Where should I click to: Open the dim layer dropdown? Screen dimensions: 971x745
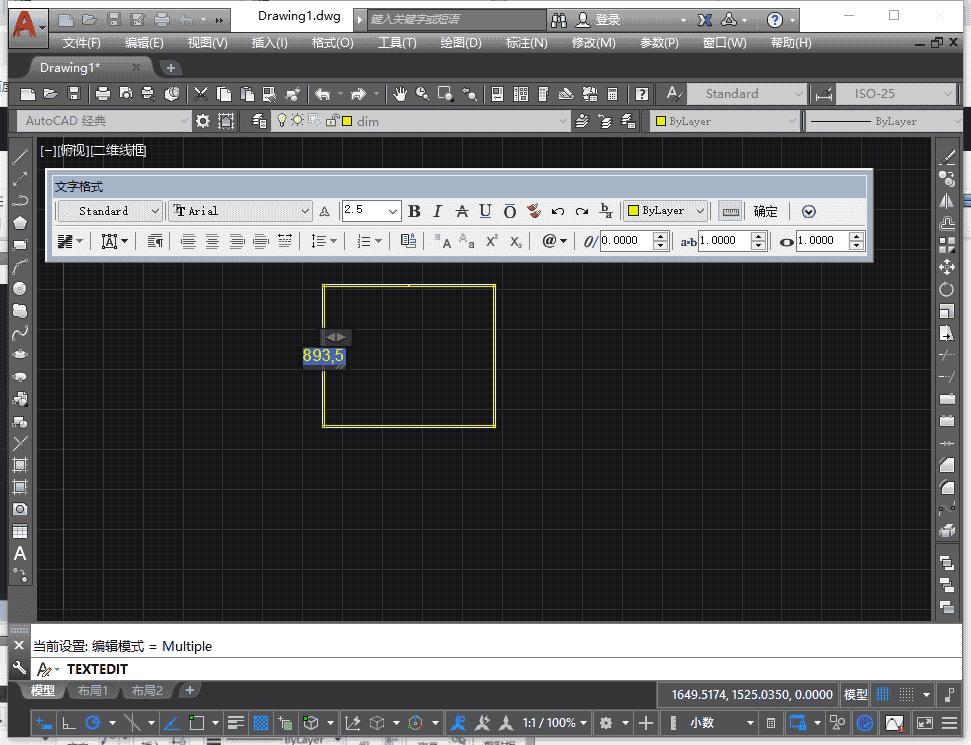(422, 121)
